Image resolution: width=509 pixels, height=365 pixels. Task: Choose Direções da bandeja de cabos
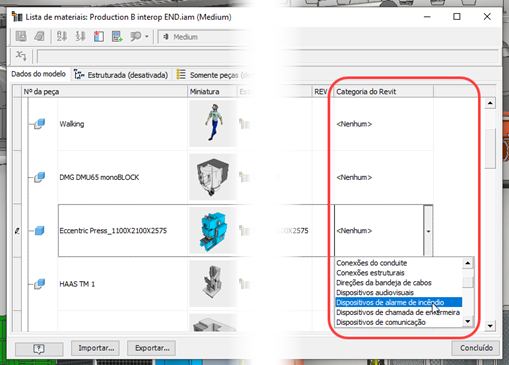coord(399,283)
